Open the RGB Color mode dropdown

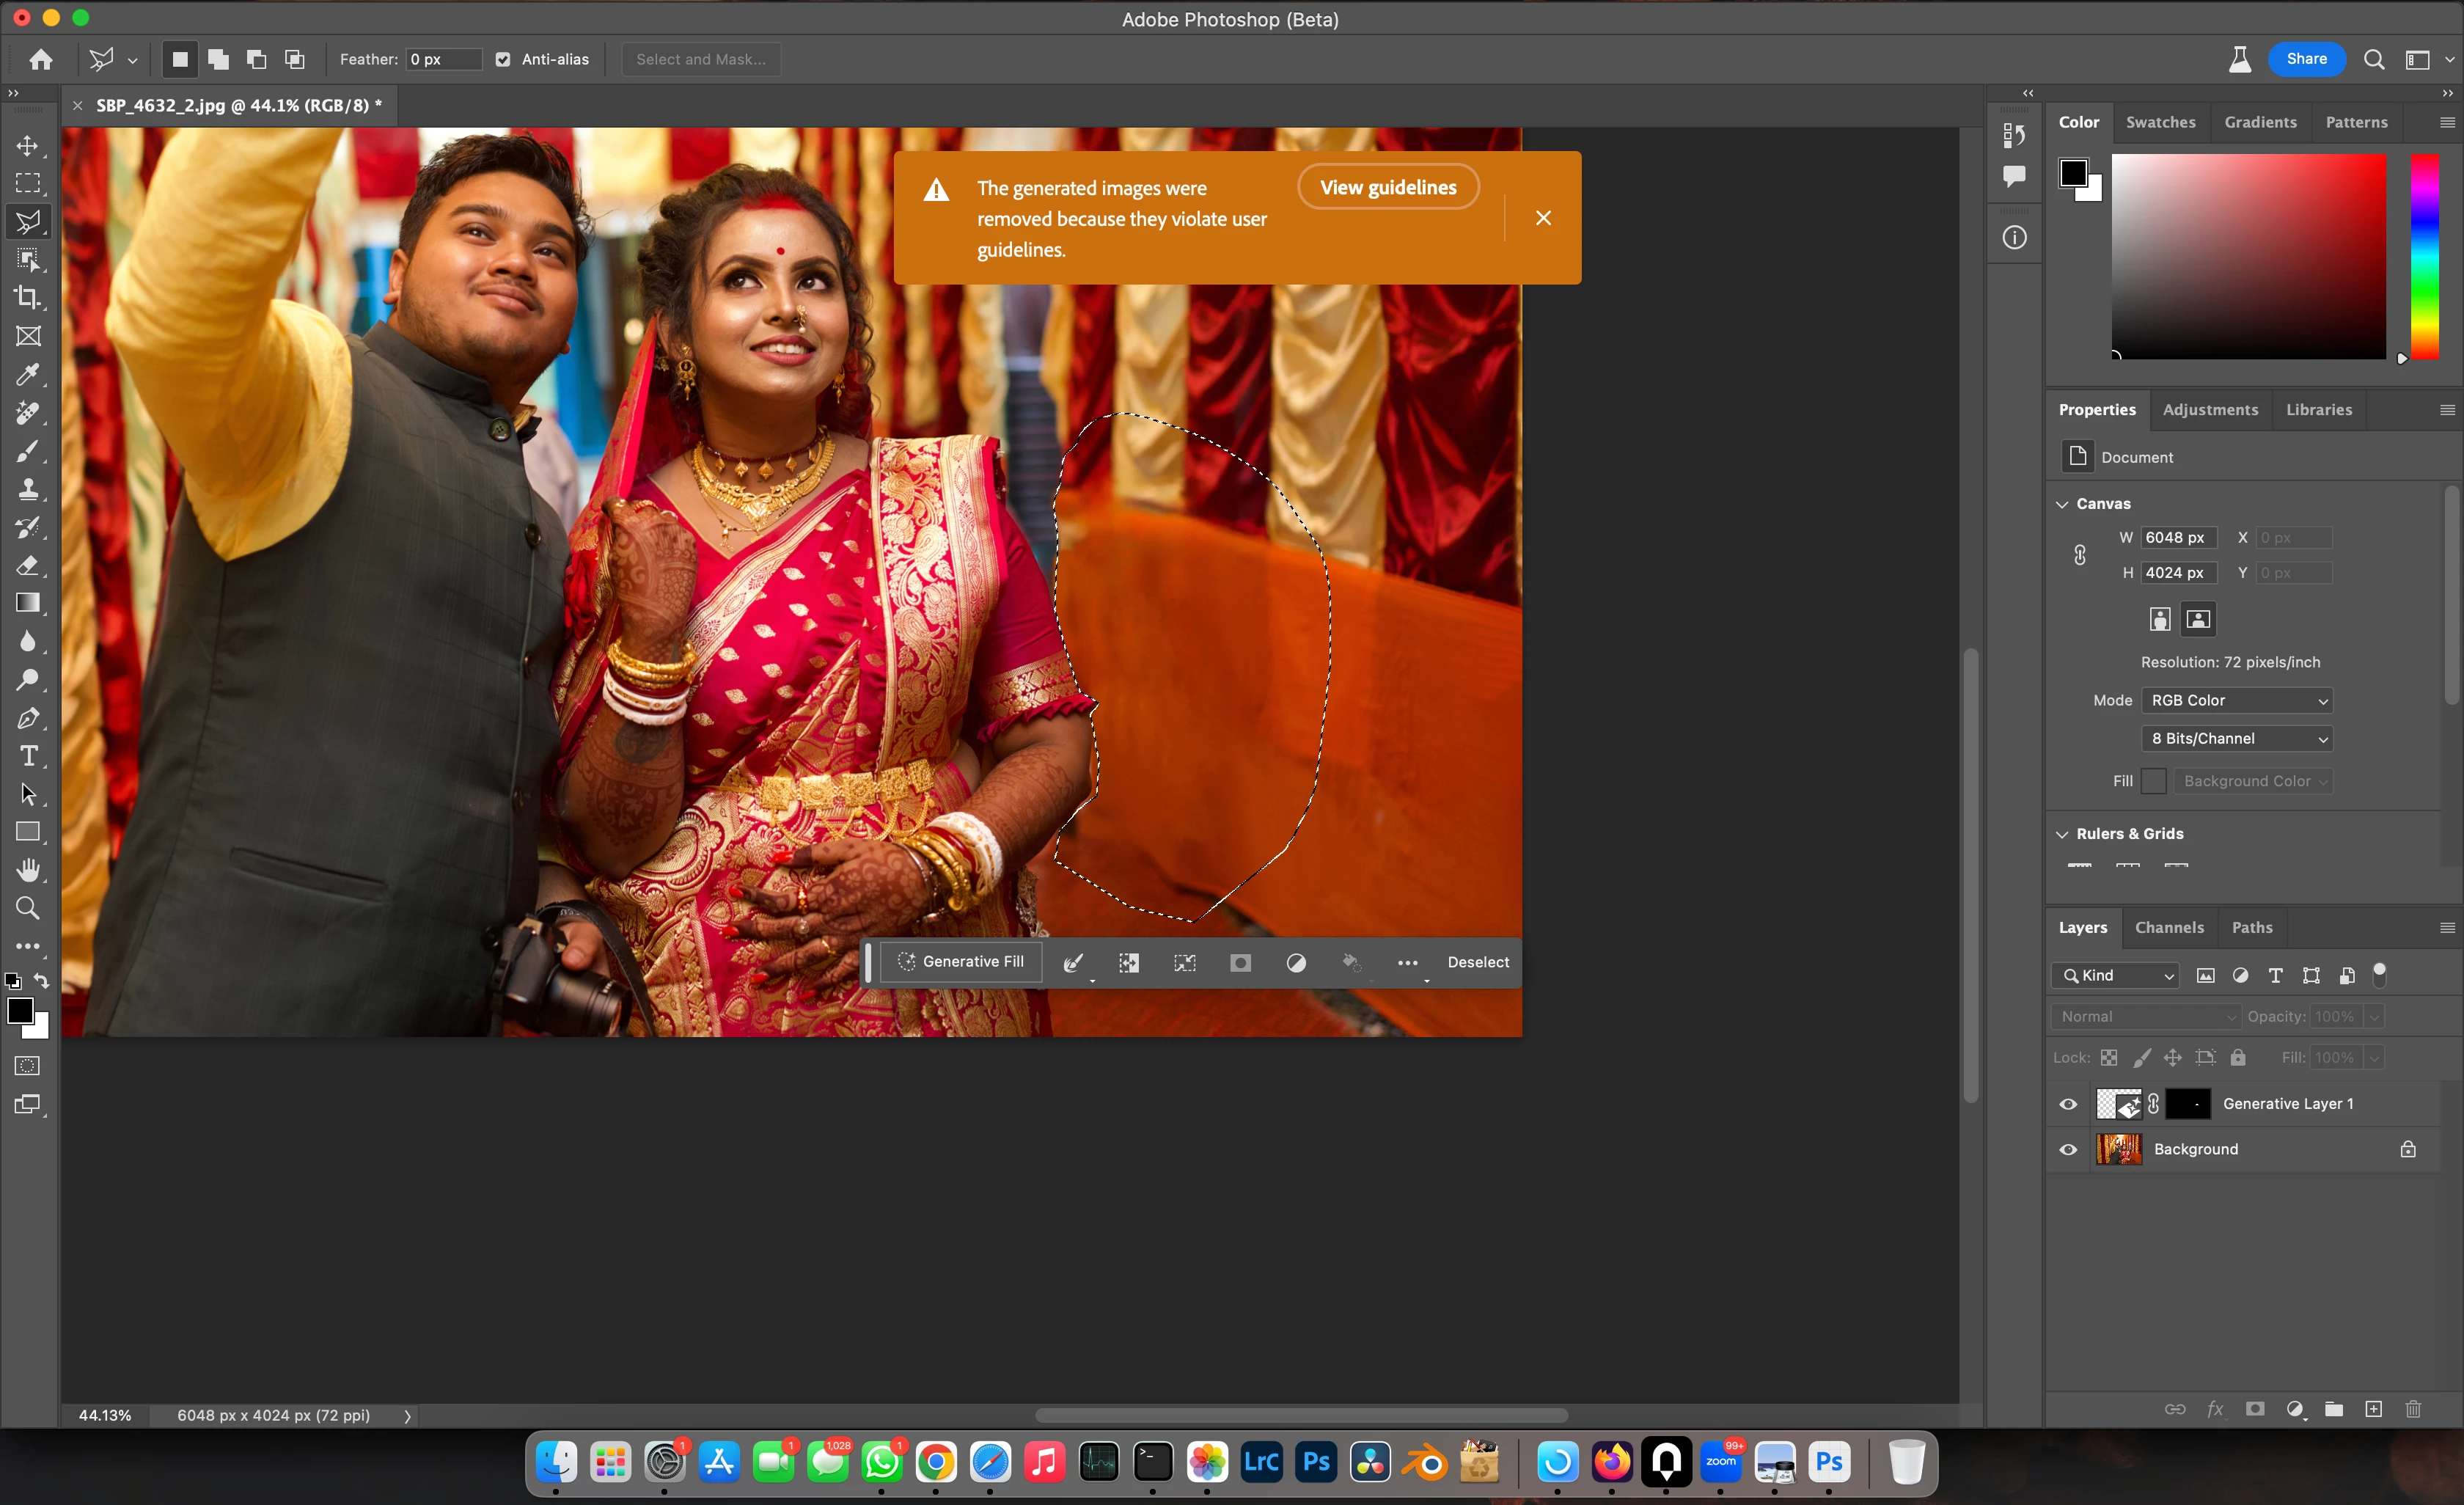2237,701
